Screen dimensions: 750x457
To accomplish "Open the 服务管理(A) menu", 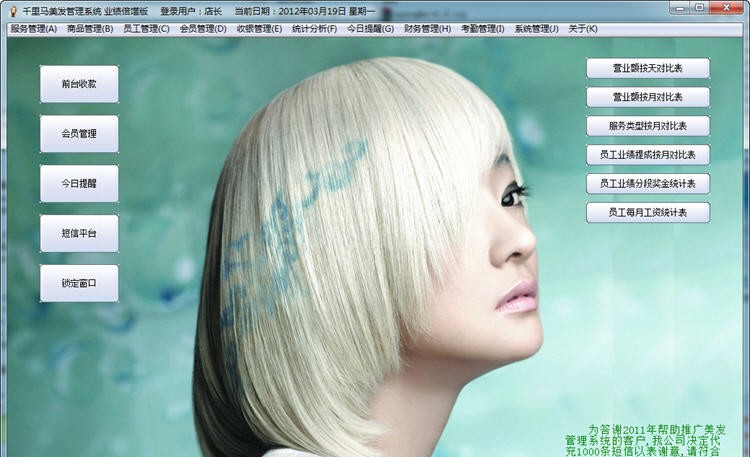I will pyautogui.click(x=33, y=29).
